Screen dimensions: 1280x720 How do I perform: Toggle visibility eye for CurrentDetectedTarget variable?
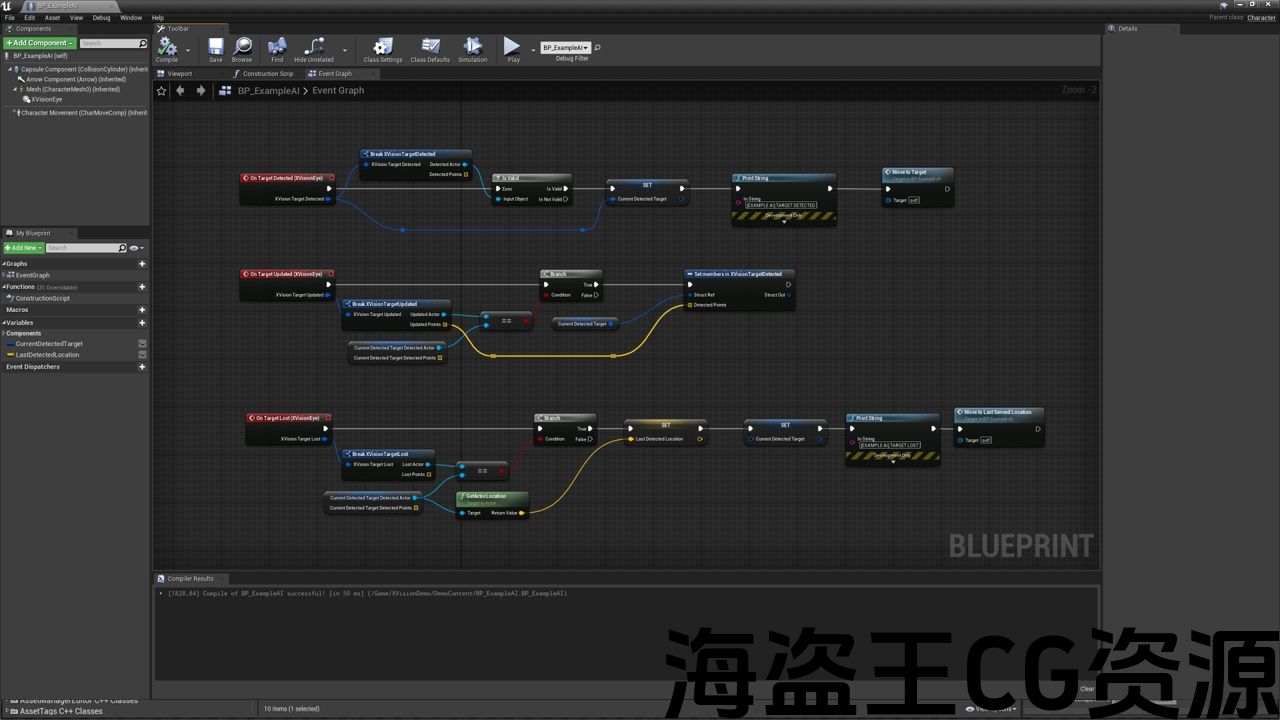(142, 344)
